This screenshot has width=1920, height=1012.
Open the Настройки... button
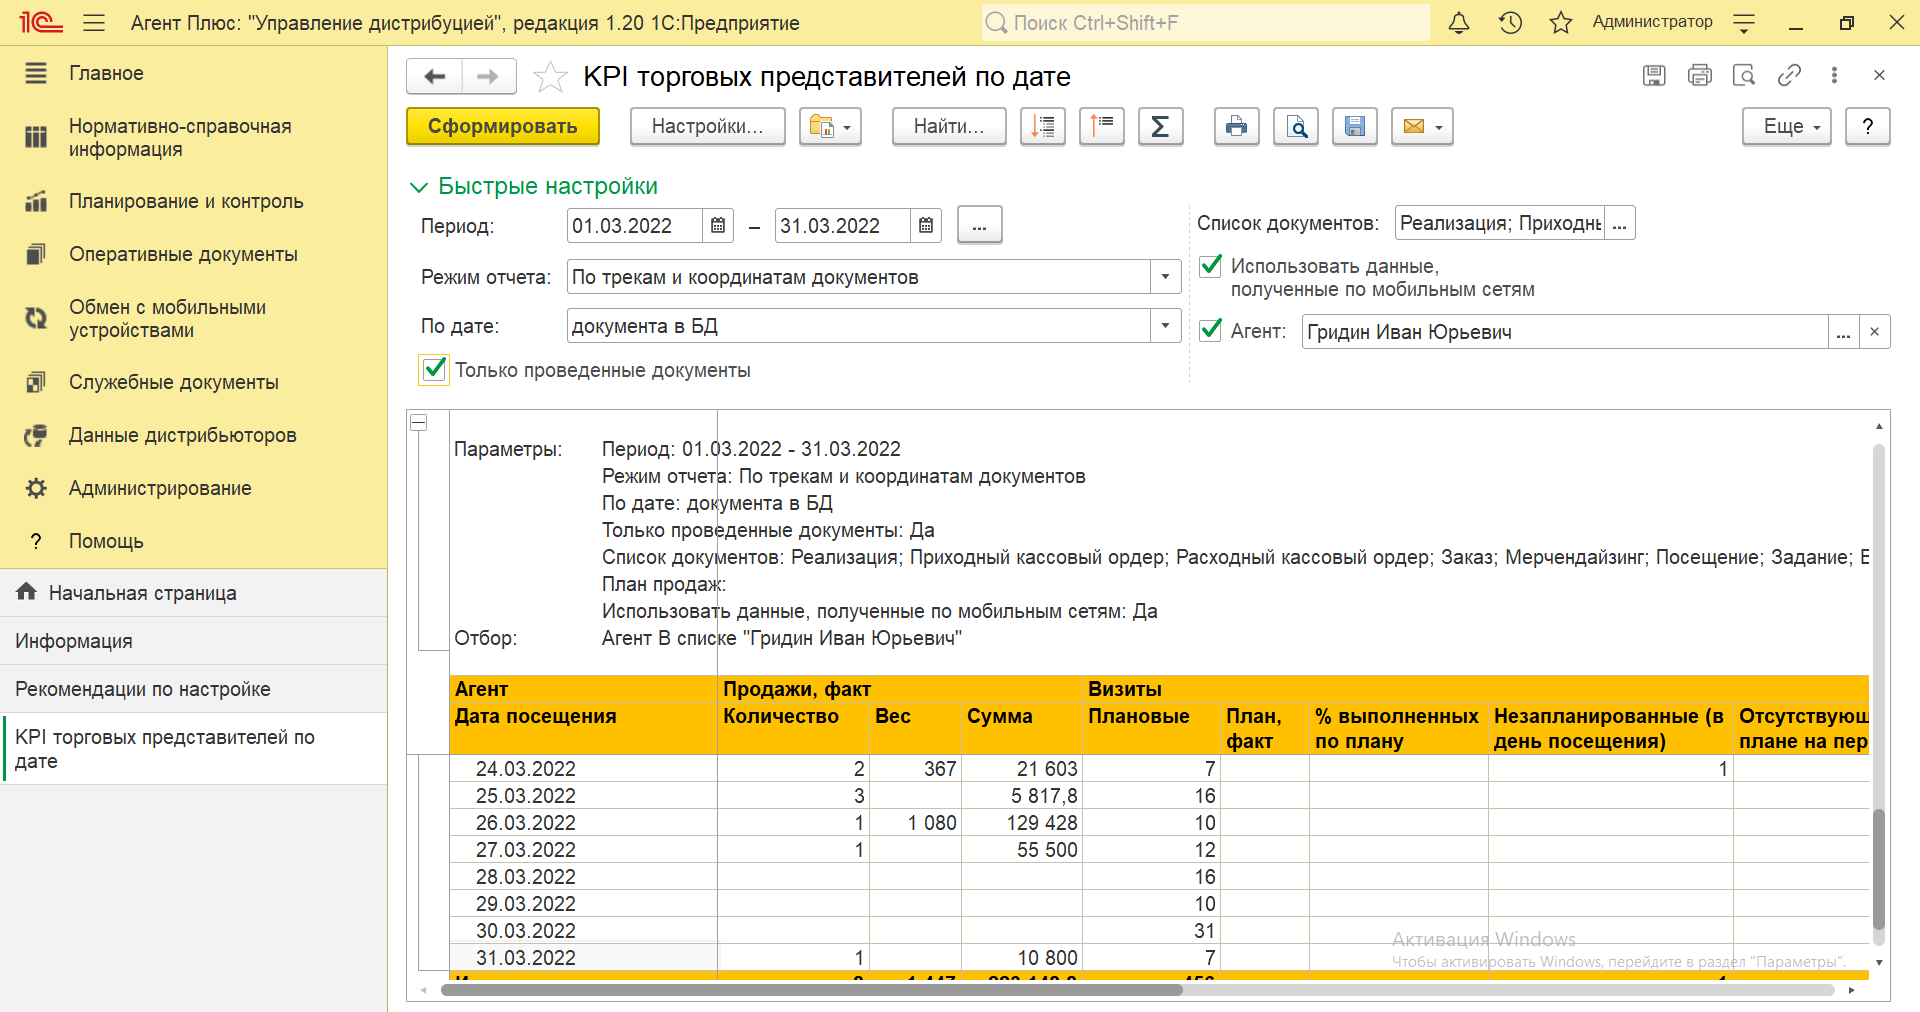point(708,126)
